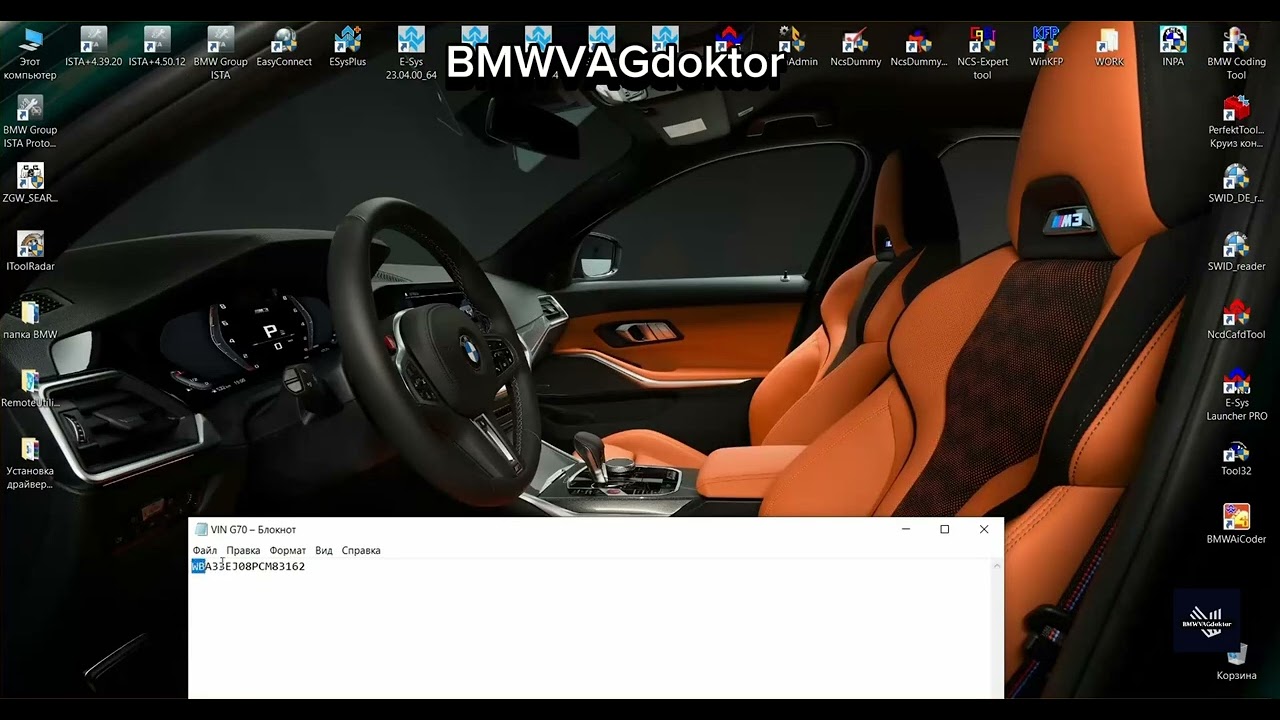Viewport: 1280px width, 720px height.
Task: Open the BMW Coding Tool shortcut
Action: coord(1236,53)
